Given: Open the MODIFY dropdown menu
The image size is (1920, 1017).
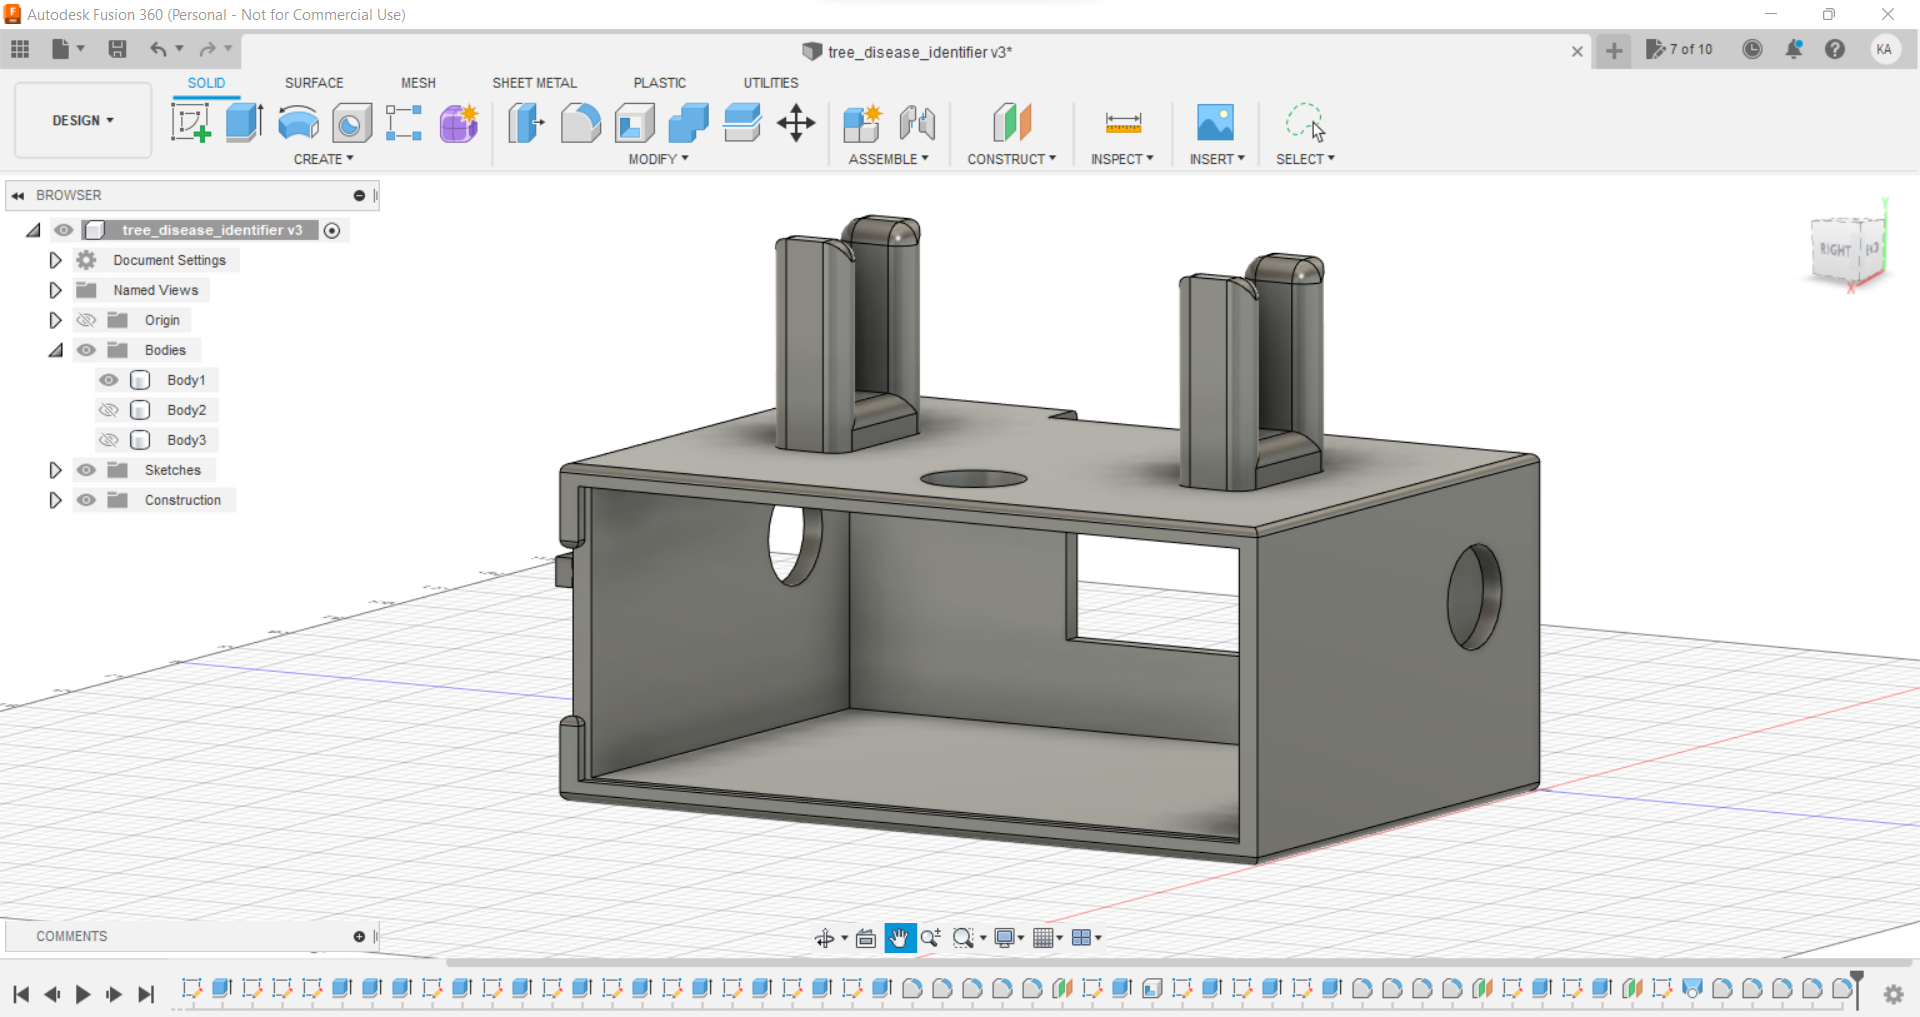Looking at the screenshot, I should tap(658, 159).
